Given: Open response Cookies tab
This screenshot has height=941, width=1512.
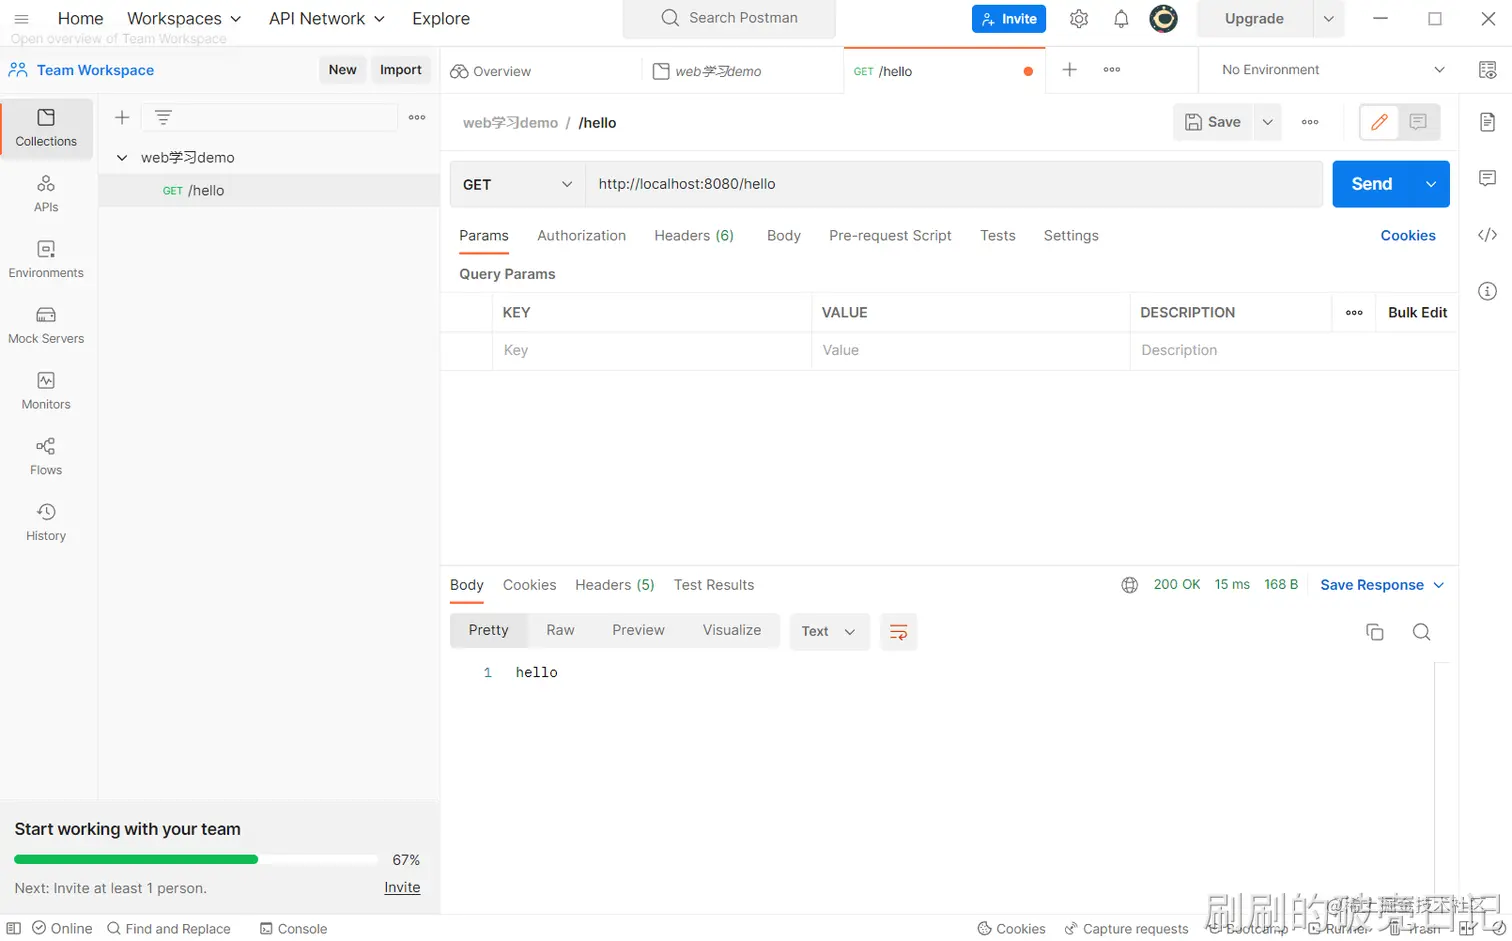Looking at the screenshot, I should point(529,585).
